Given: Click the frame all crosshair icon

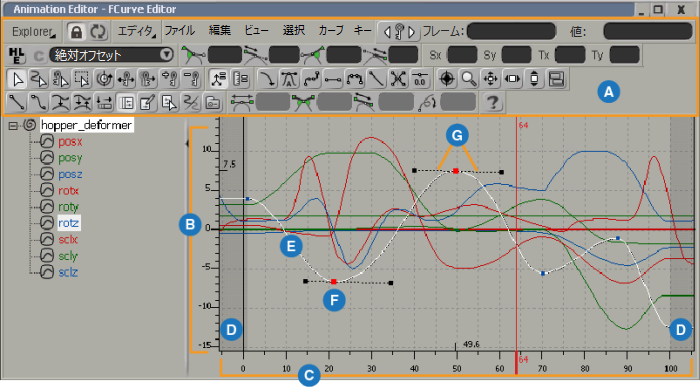Looking at the screenshot, I should 447,79.
